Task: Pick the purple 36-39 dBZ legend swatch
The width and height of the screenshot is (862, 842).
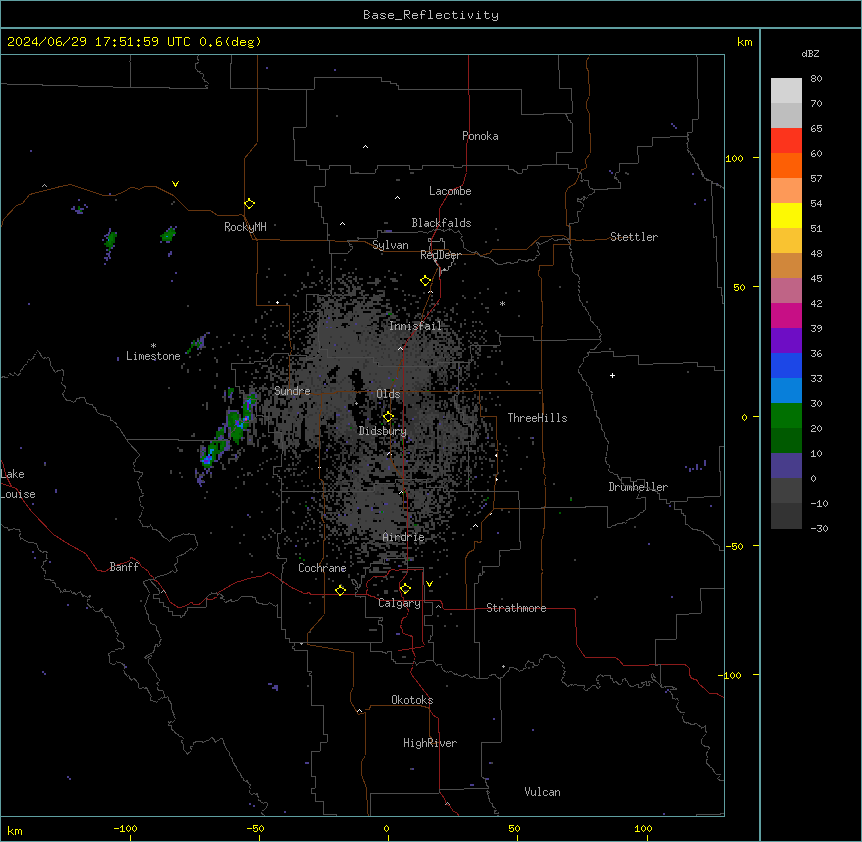Action: coord(786,341)
